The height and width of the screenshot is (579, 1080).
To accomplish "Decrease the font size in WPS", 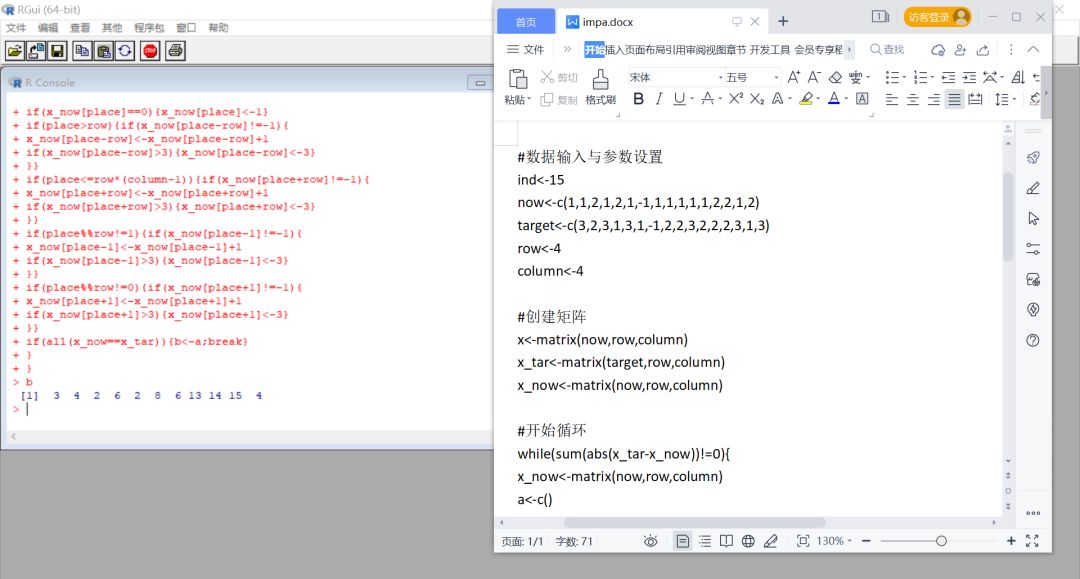I will coord(814,77).
